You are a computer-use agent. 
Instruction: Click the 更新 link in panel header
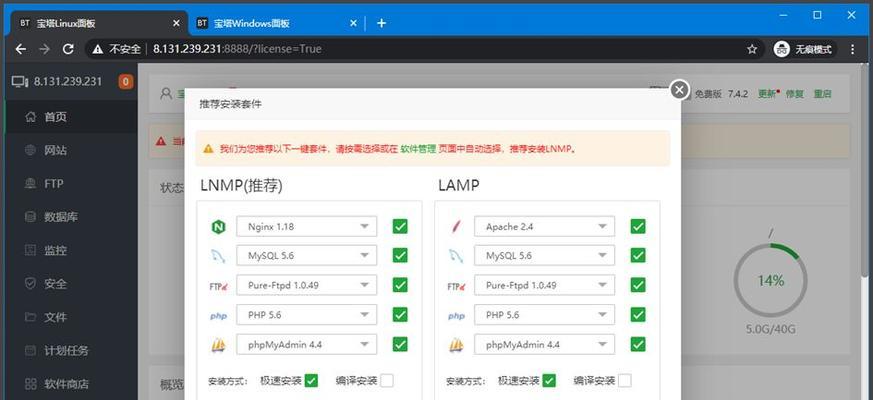tap(767, 94)
